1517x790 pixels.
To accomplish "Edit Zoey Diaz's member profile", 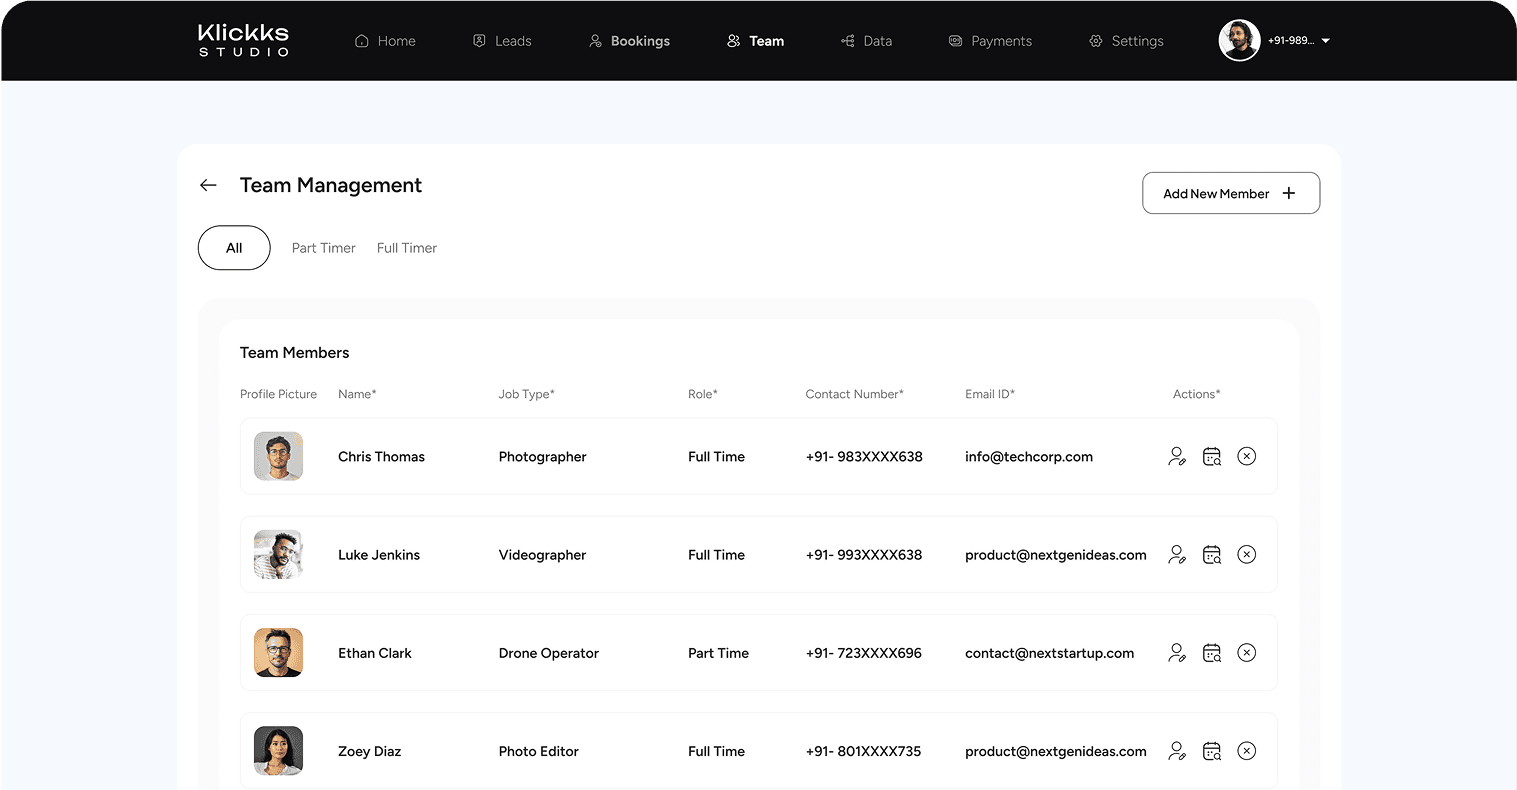I will (x=1177, y=751).
